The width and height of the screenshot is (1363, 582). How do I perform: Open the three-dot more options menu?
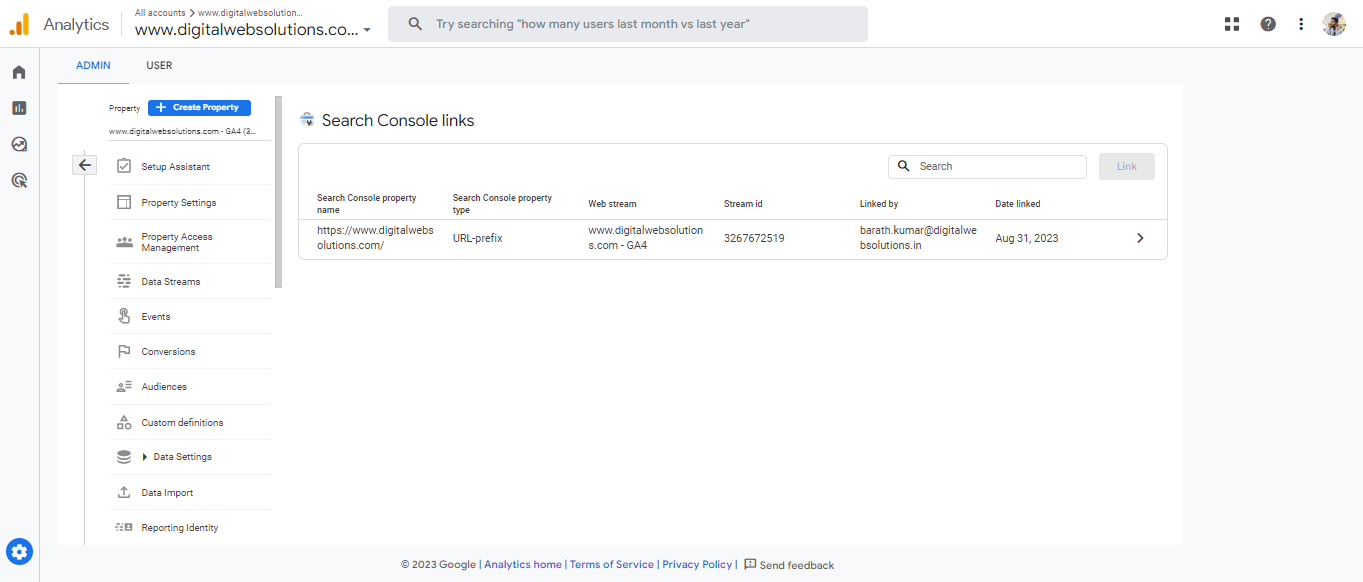[1301, 24]
